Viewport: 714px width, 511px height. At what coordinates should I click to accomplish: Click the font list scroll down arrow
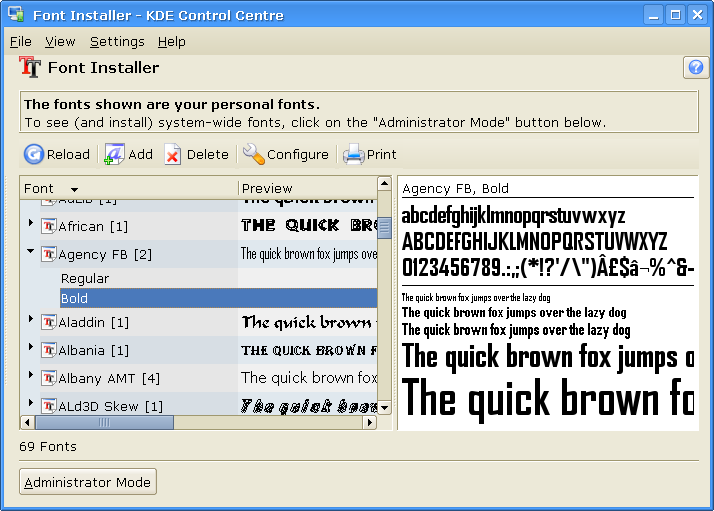pyautogui.click(x=384, y=408)
